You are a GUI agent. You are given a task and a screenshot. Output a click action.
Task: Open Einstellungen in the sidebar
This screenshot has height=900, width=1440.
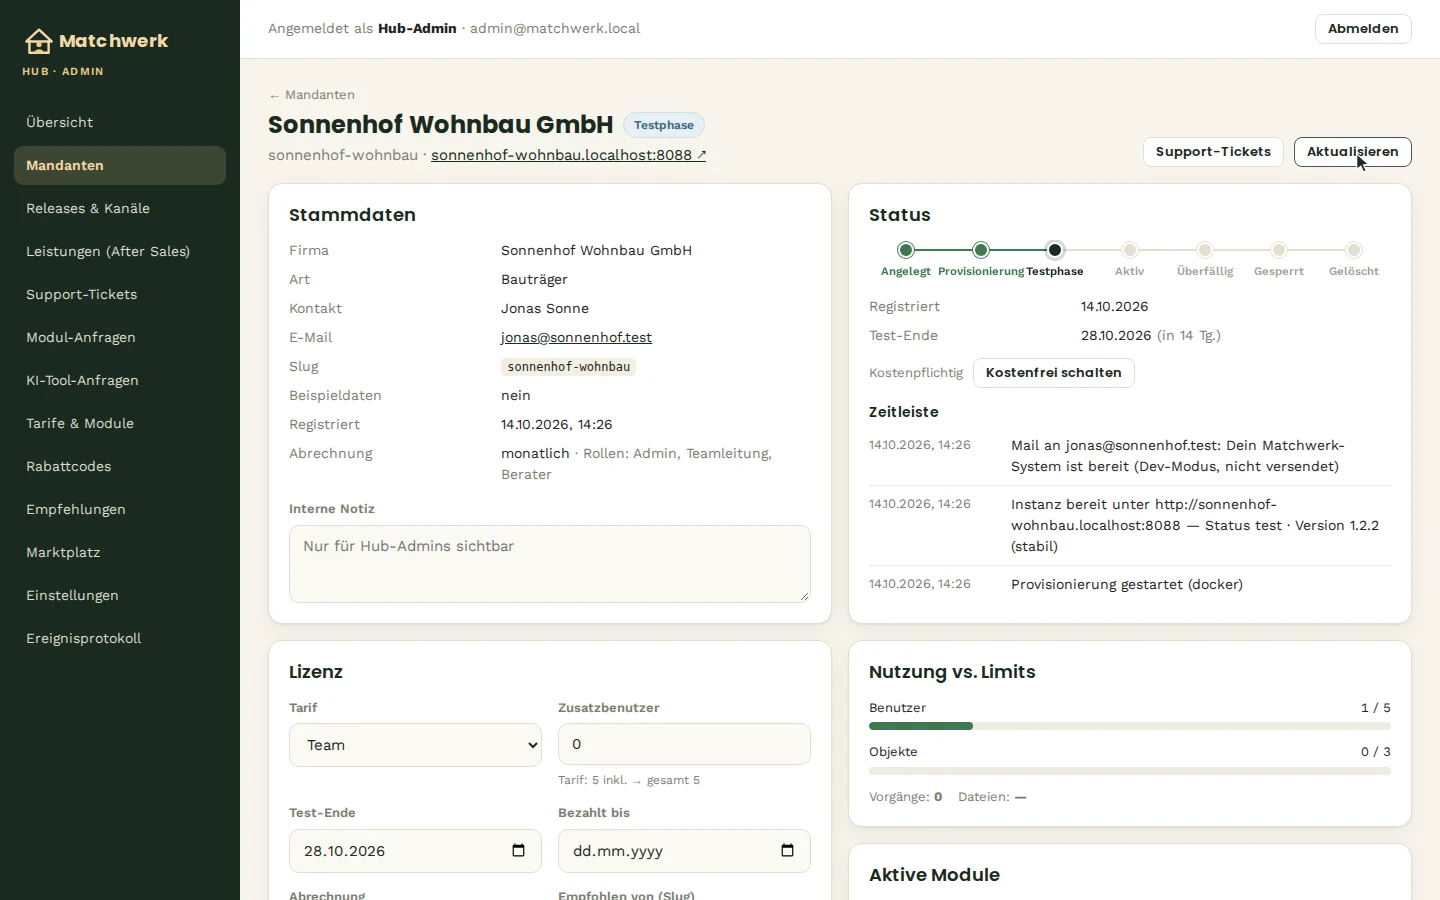point(120,595)
